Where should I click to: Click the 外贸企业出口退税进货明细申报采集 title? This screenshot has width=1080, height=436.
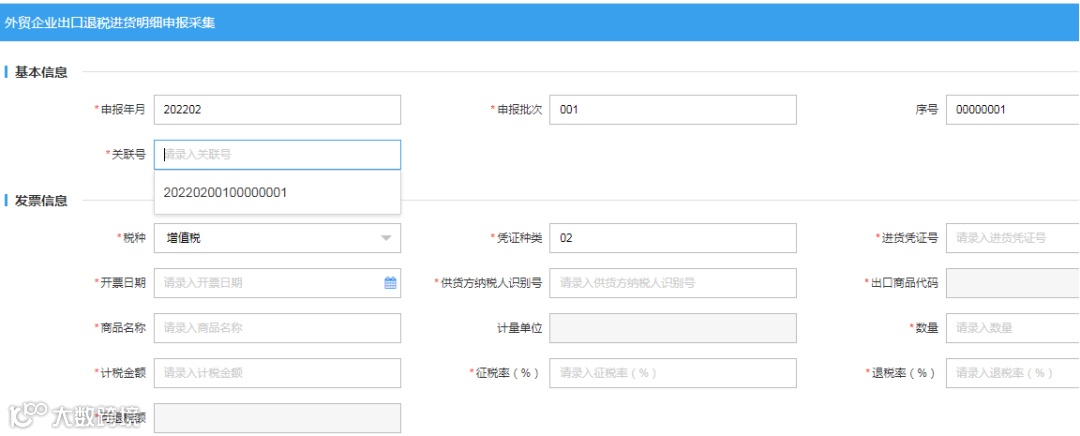tap(110, 22)
